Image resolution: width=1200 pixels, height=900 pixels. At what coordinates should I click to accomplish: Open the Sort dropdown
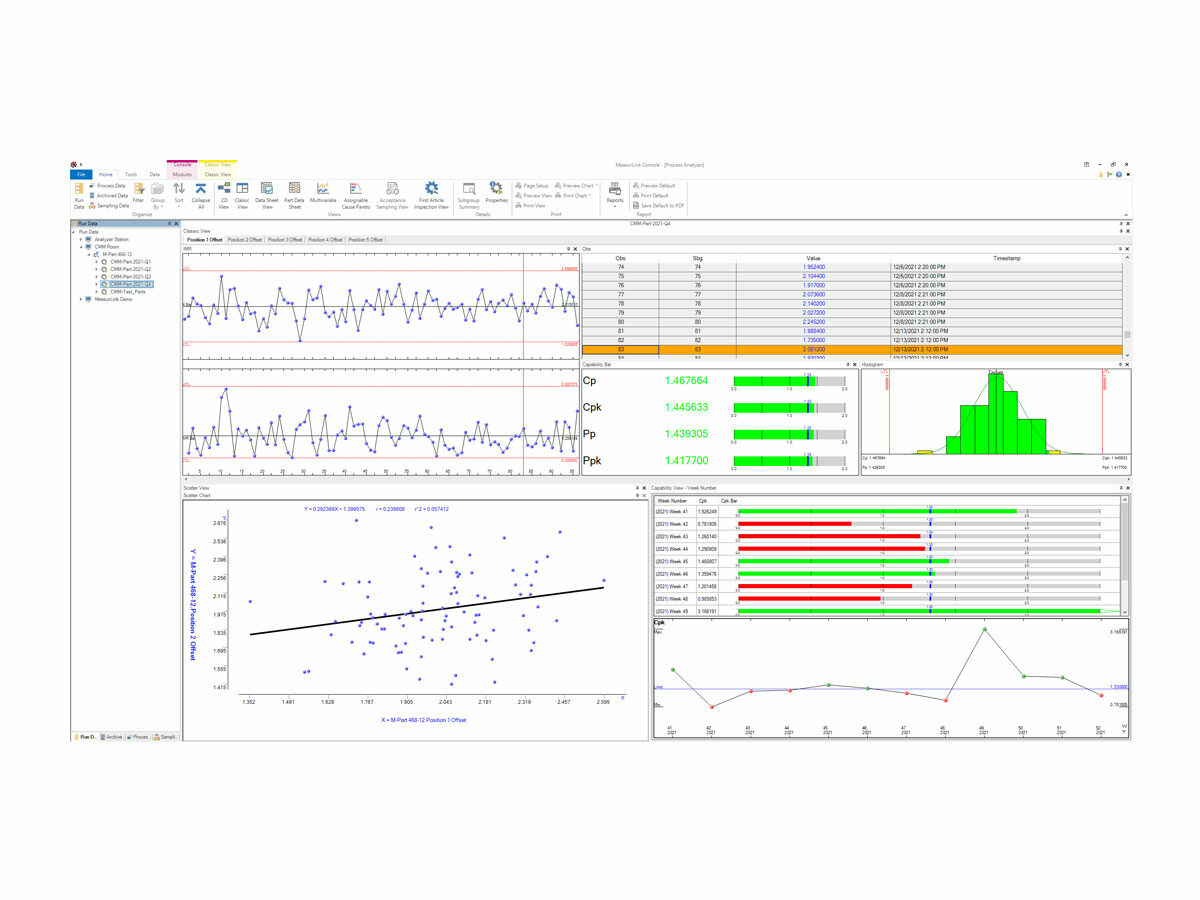179,194
